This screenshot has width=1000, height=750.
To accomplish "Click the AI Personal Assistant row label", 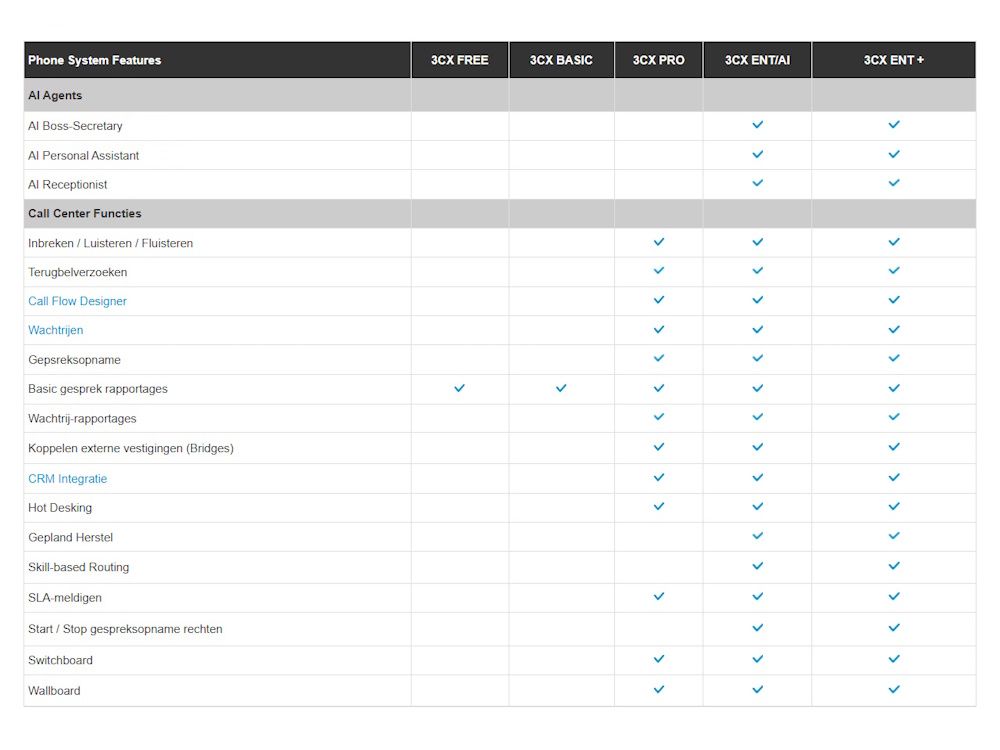I will tap(84, 156).
